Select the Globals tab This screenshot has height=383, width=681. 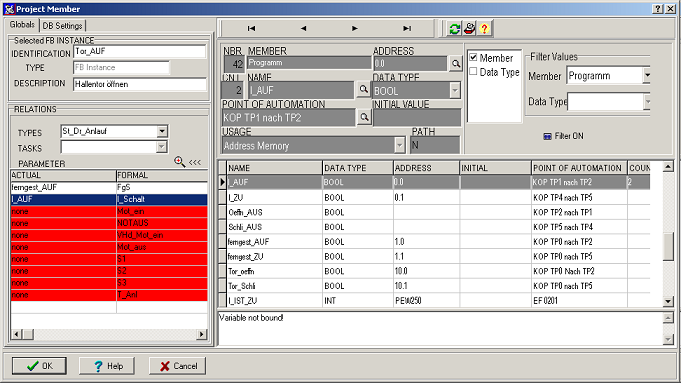point(22,25)
